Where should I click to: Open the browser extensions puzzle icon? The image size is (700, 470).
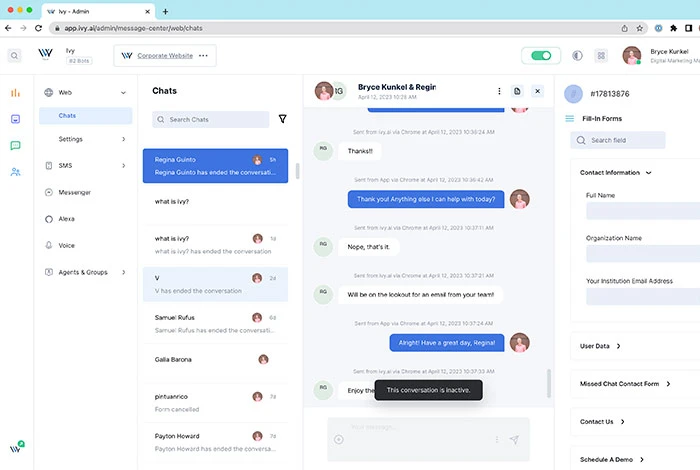tap(673, 28)
